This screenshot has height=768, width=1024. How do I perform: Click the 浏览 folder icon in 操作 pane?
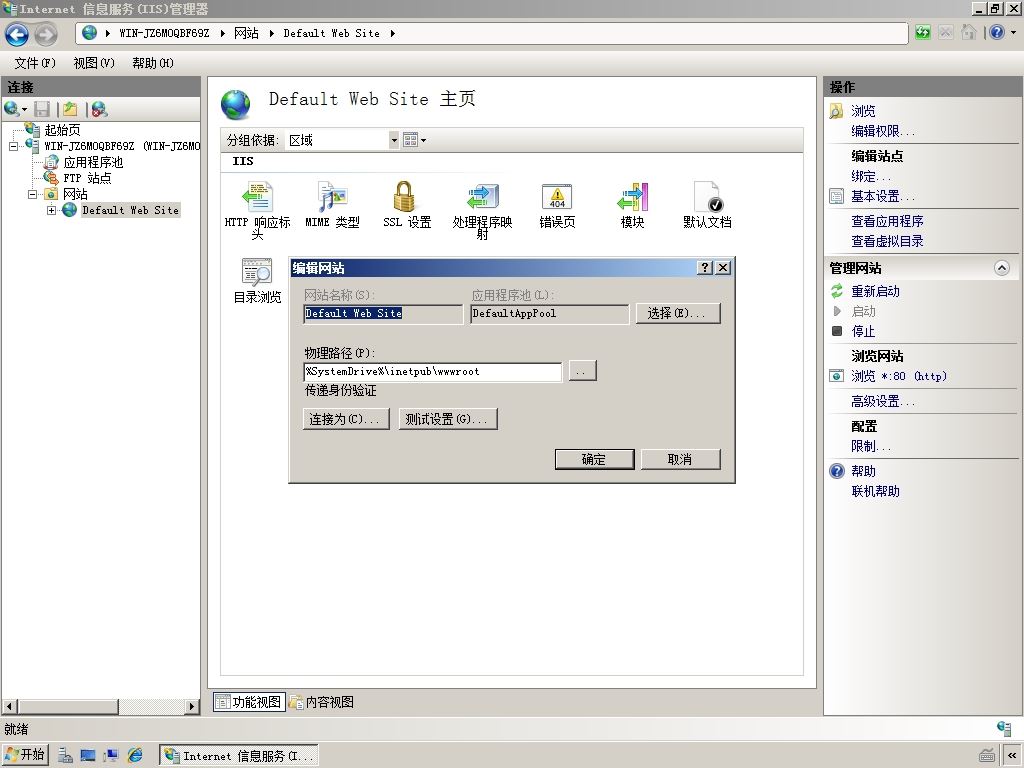pos(837,111)
